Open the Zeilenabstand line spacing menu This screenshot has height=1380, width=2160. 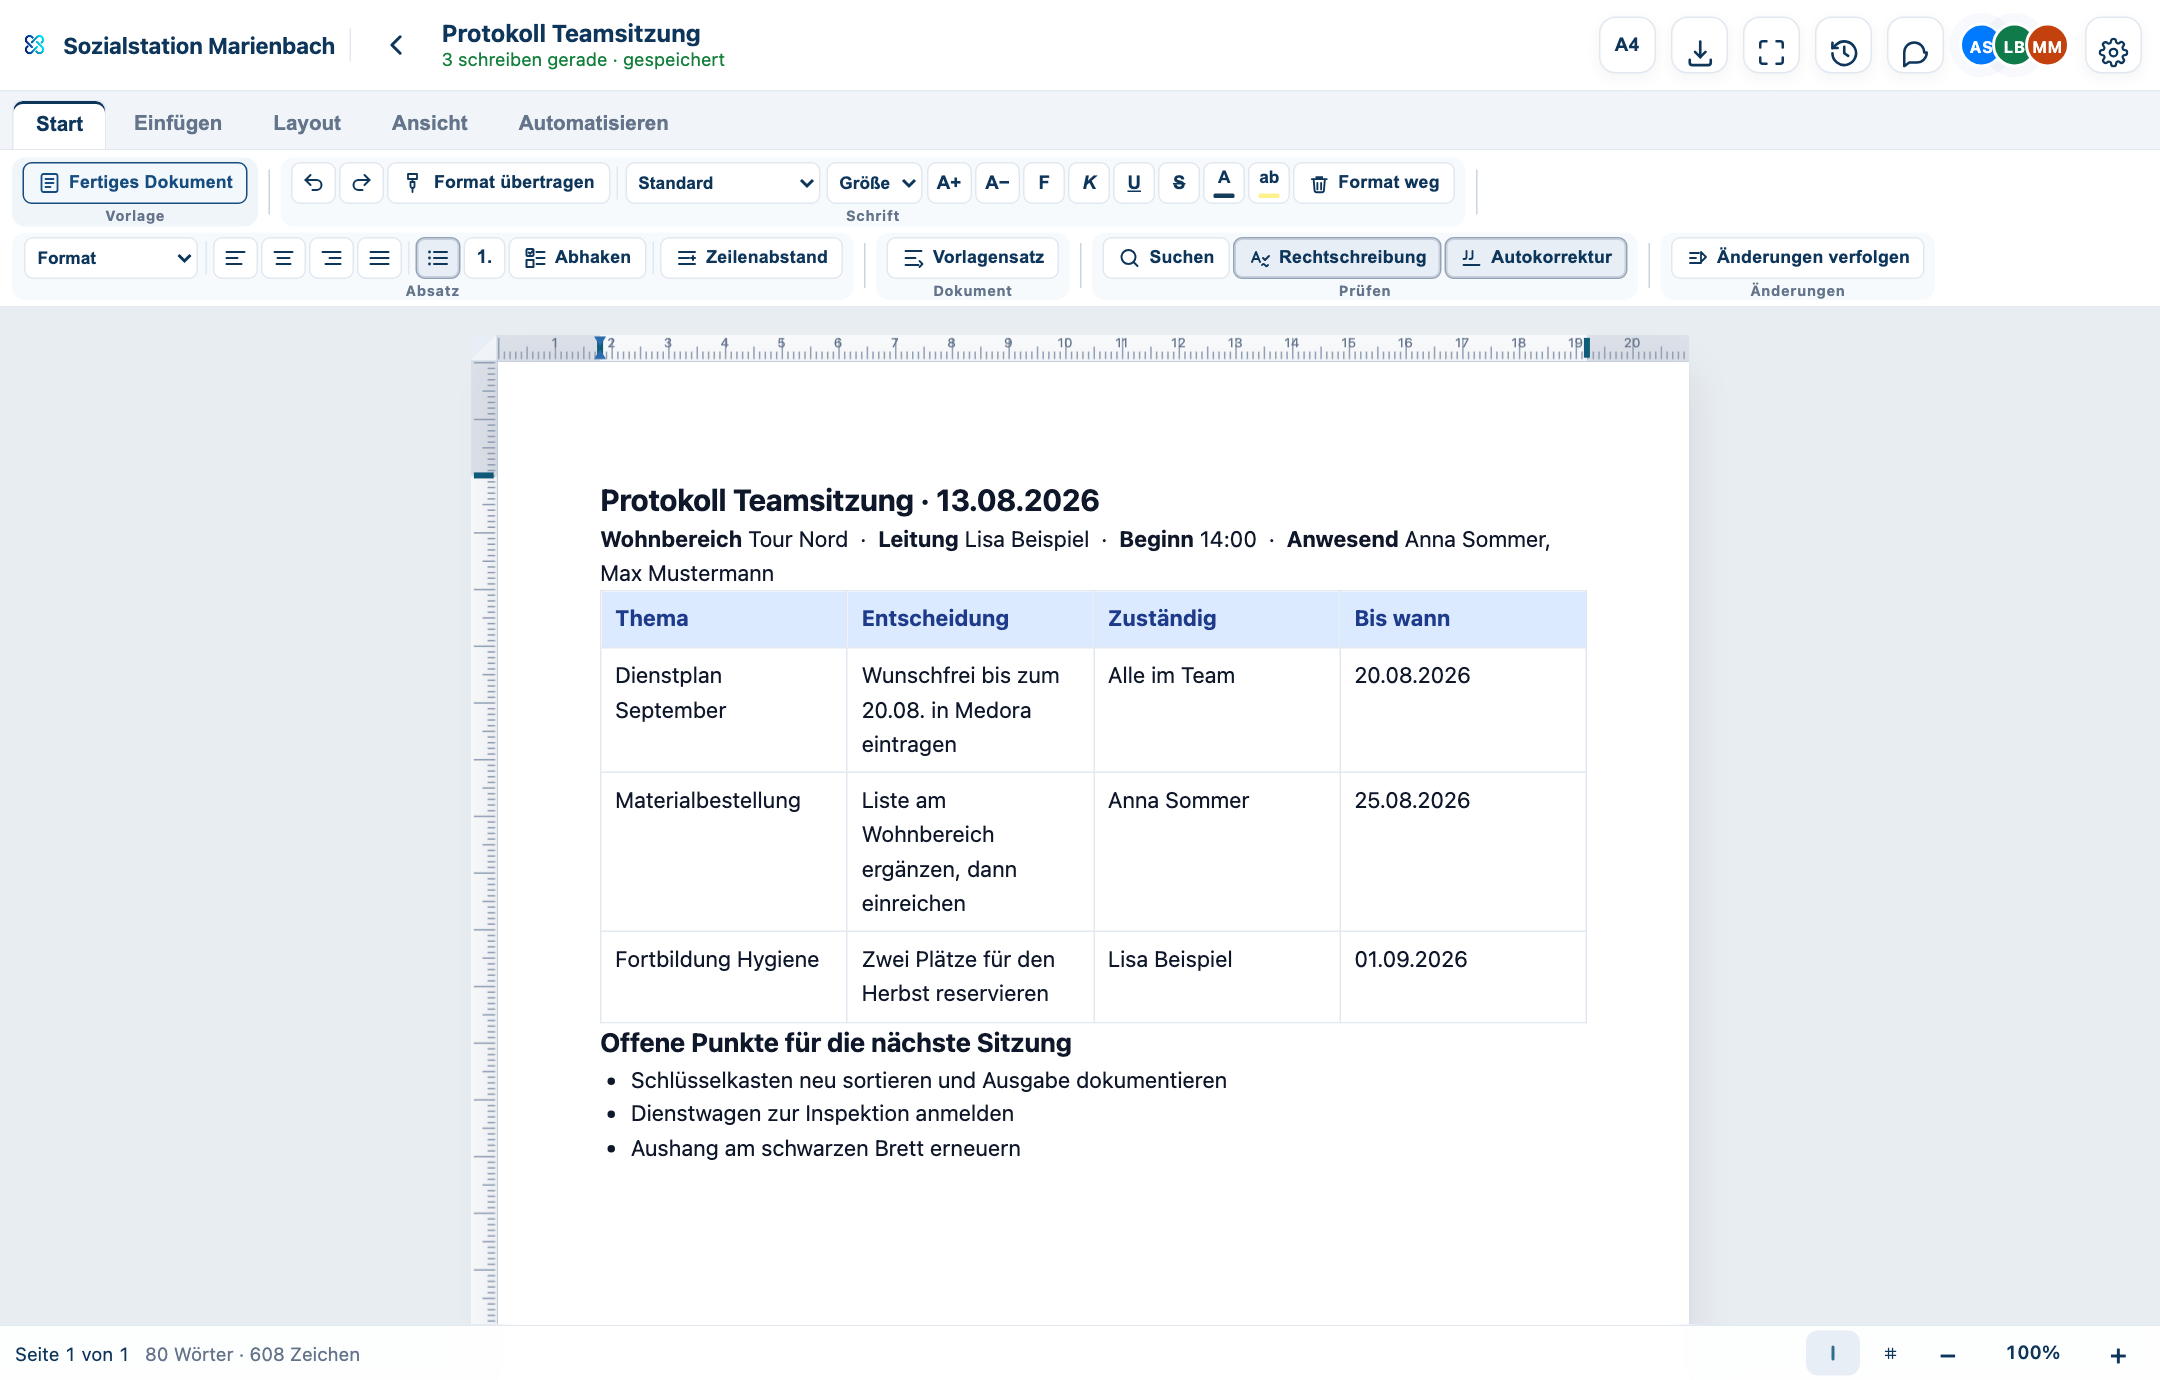pos(752,258)
